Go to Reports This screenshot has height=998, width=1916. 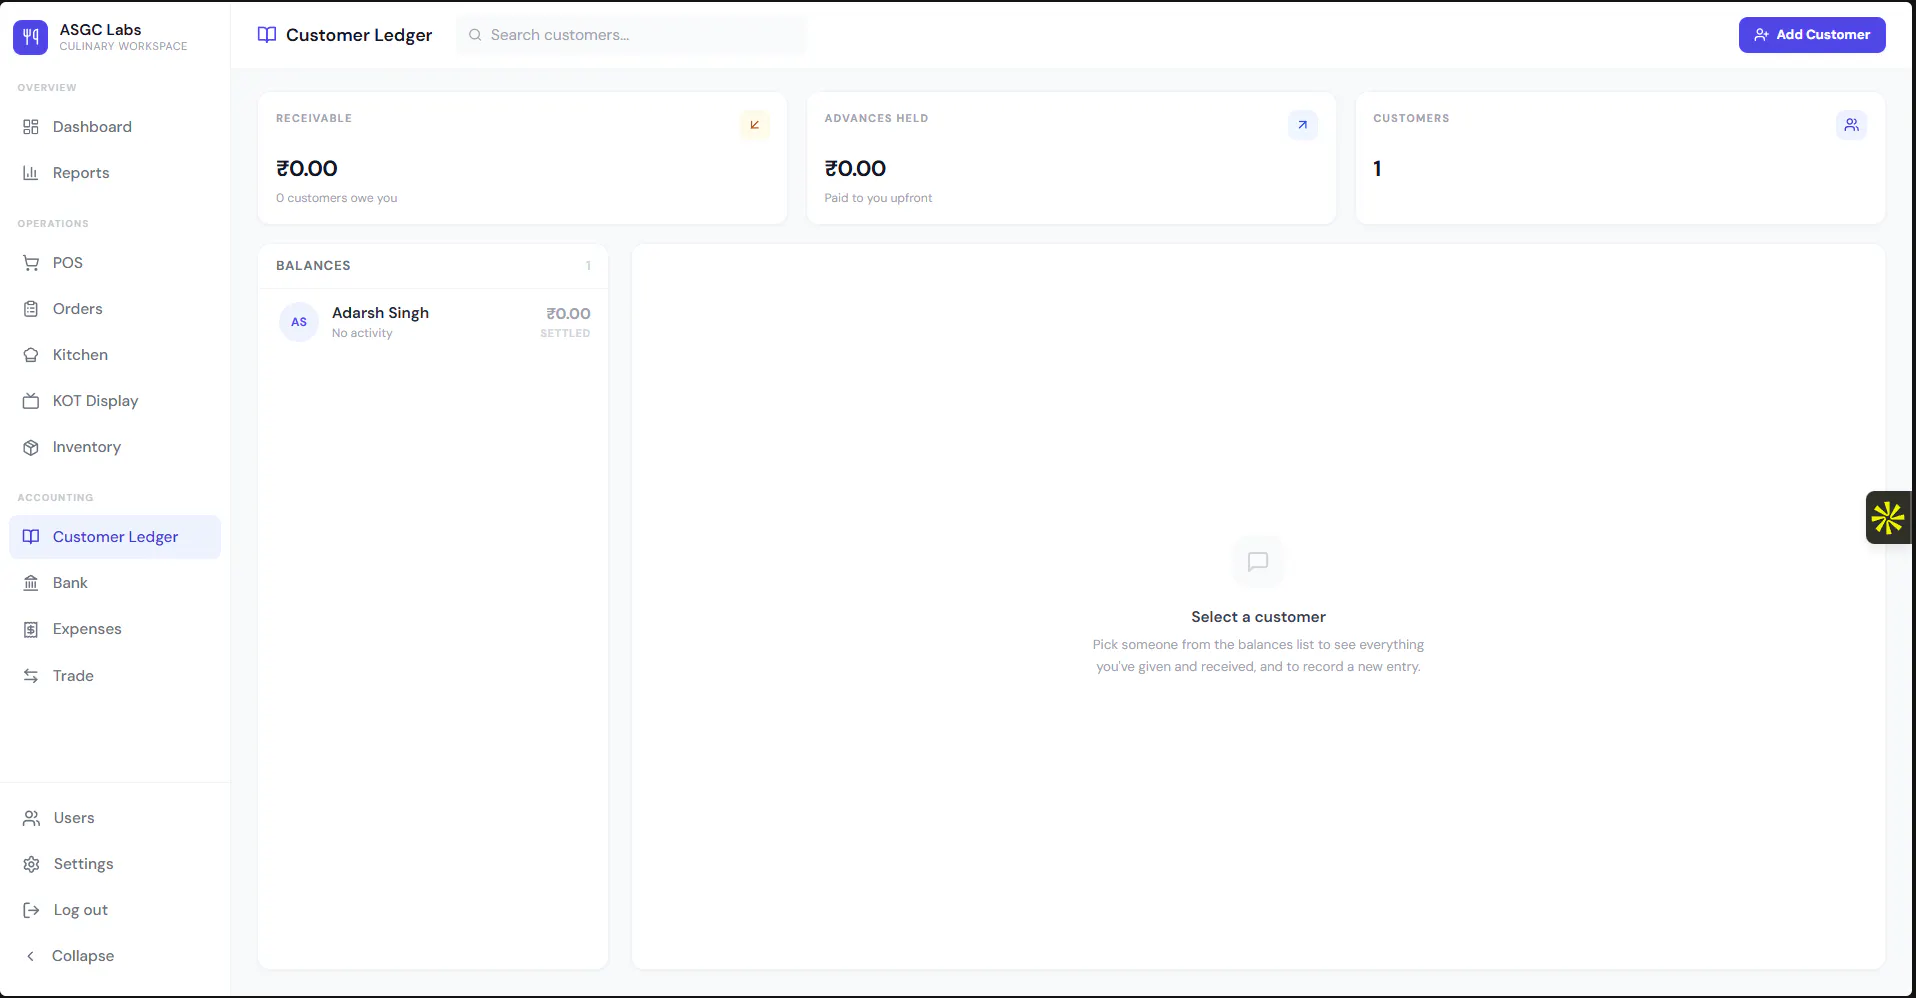coord(115,173)
